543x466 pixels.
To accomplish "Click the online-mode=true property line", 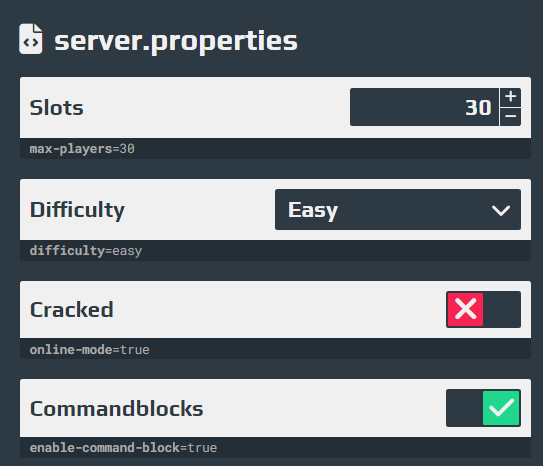I will pyautogui.click(x=90, y=350).
